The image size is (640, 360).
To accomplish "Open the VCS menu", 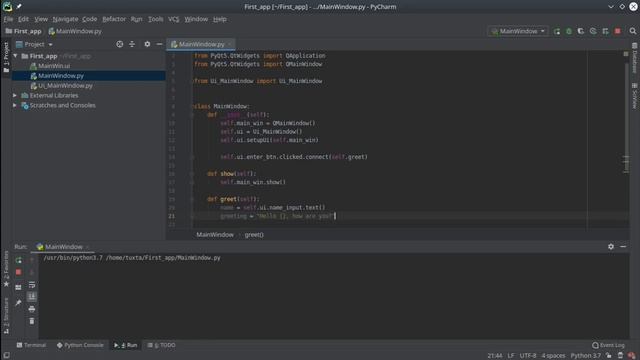I will coord(173,19).
